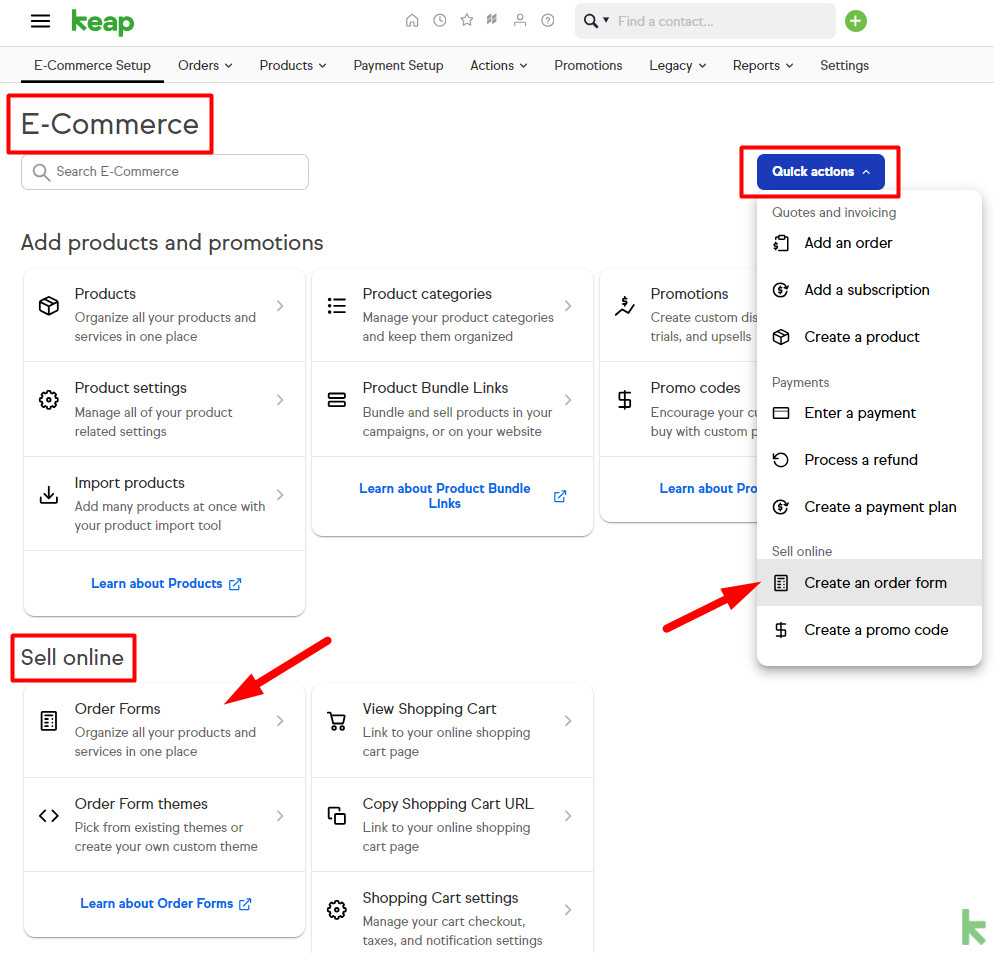Click the promo code dollar icon in menu
Image resolution: width=994 pixels, height=953 pixels.
[x=781, y=630]
